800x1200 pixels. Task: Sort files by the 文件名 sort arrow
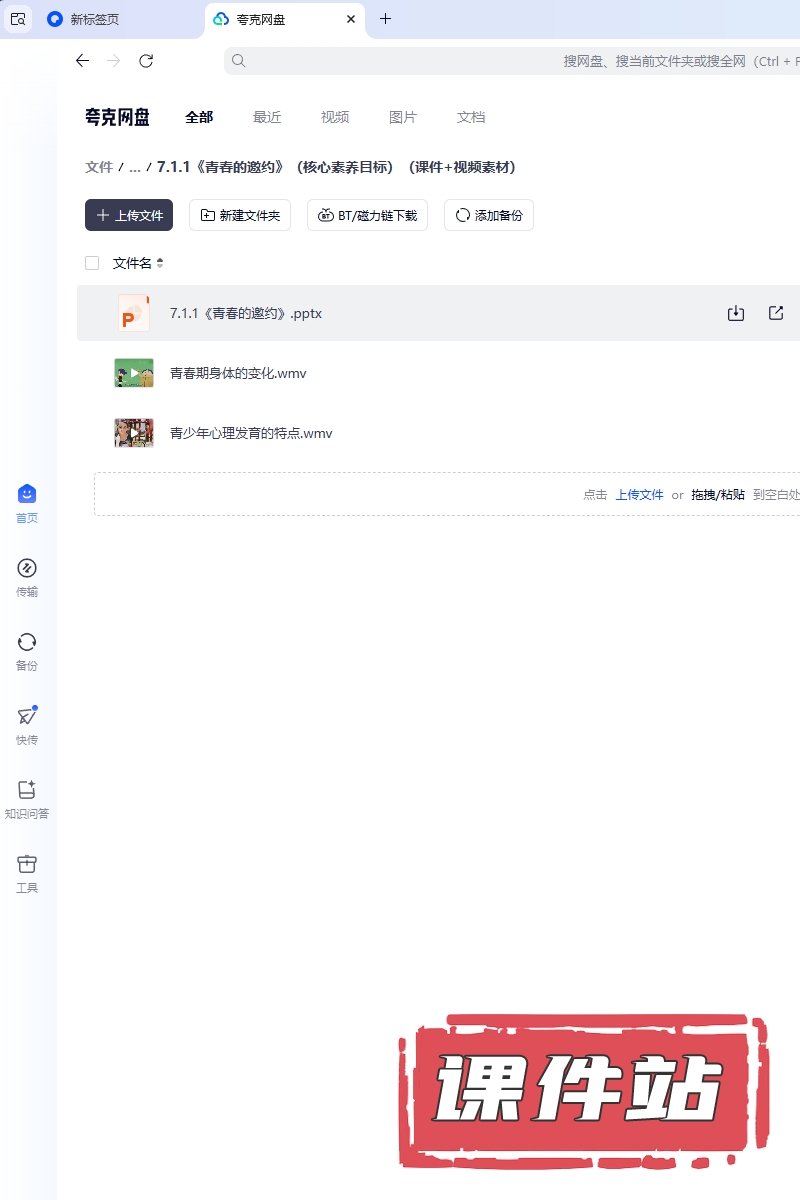(160, 263)
